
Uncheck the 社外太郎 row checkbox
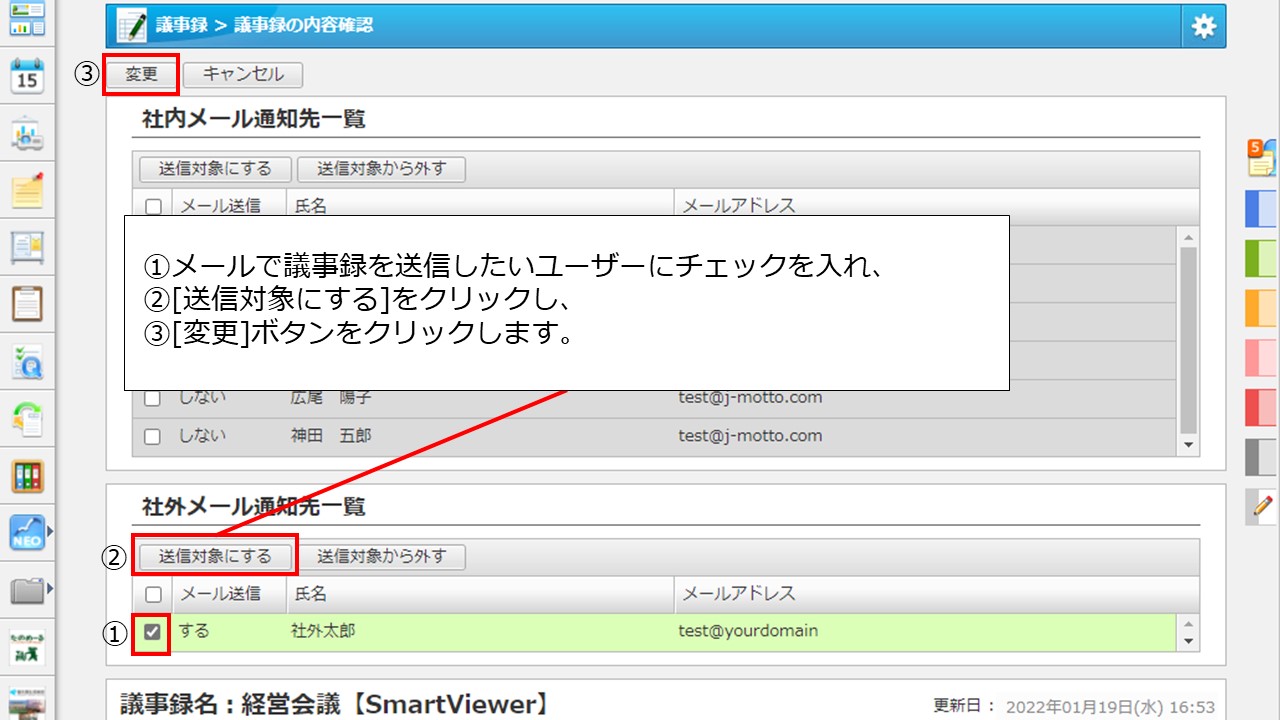point(153,632)
